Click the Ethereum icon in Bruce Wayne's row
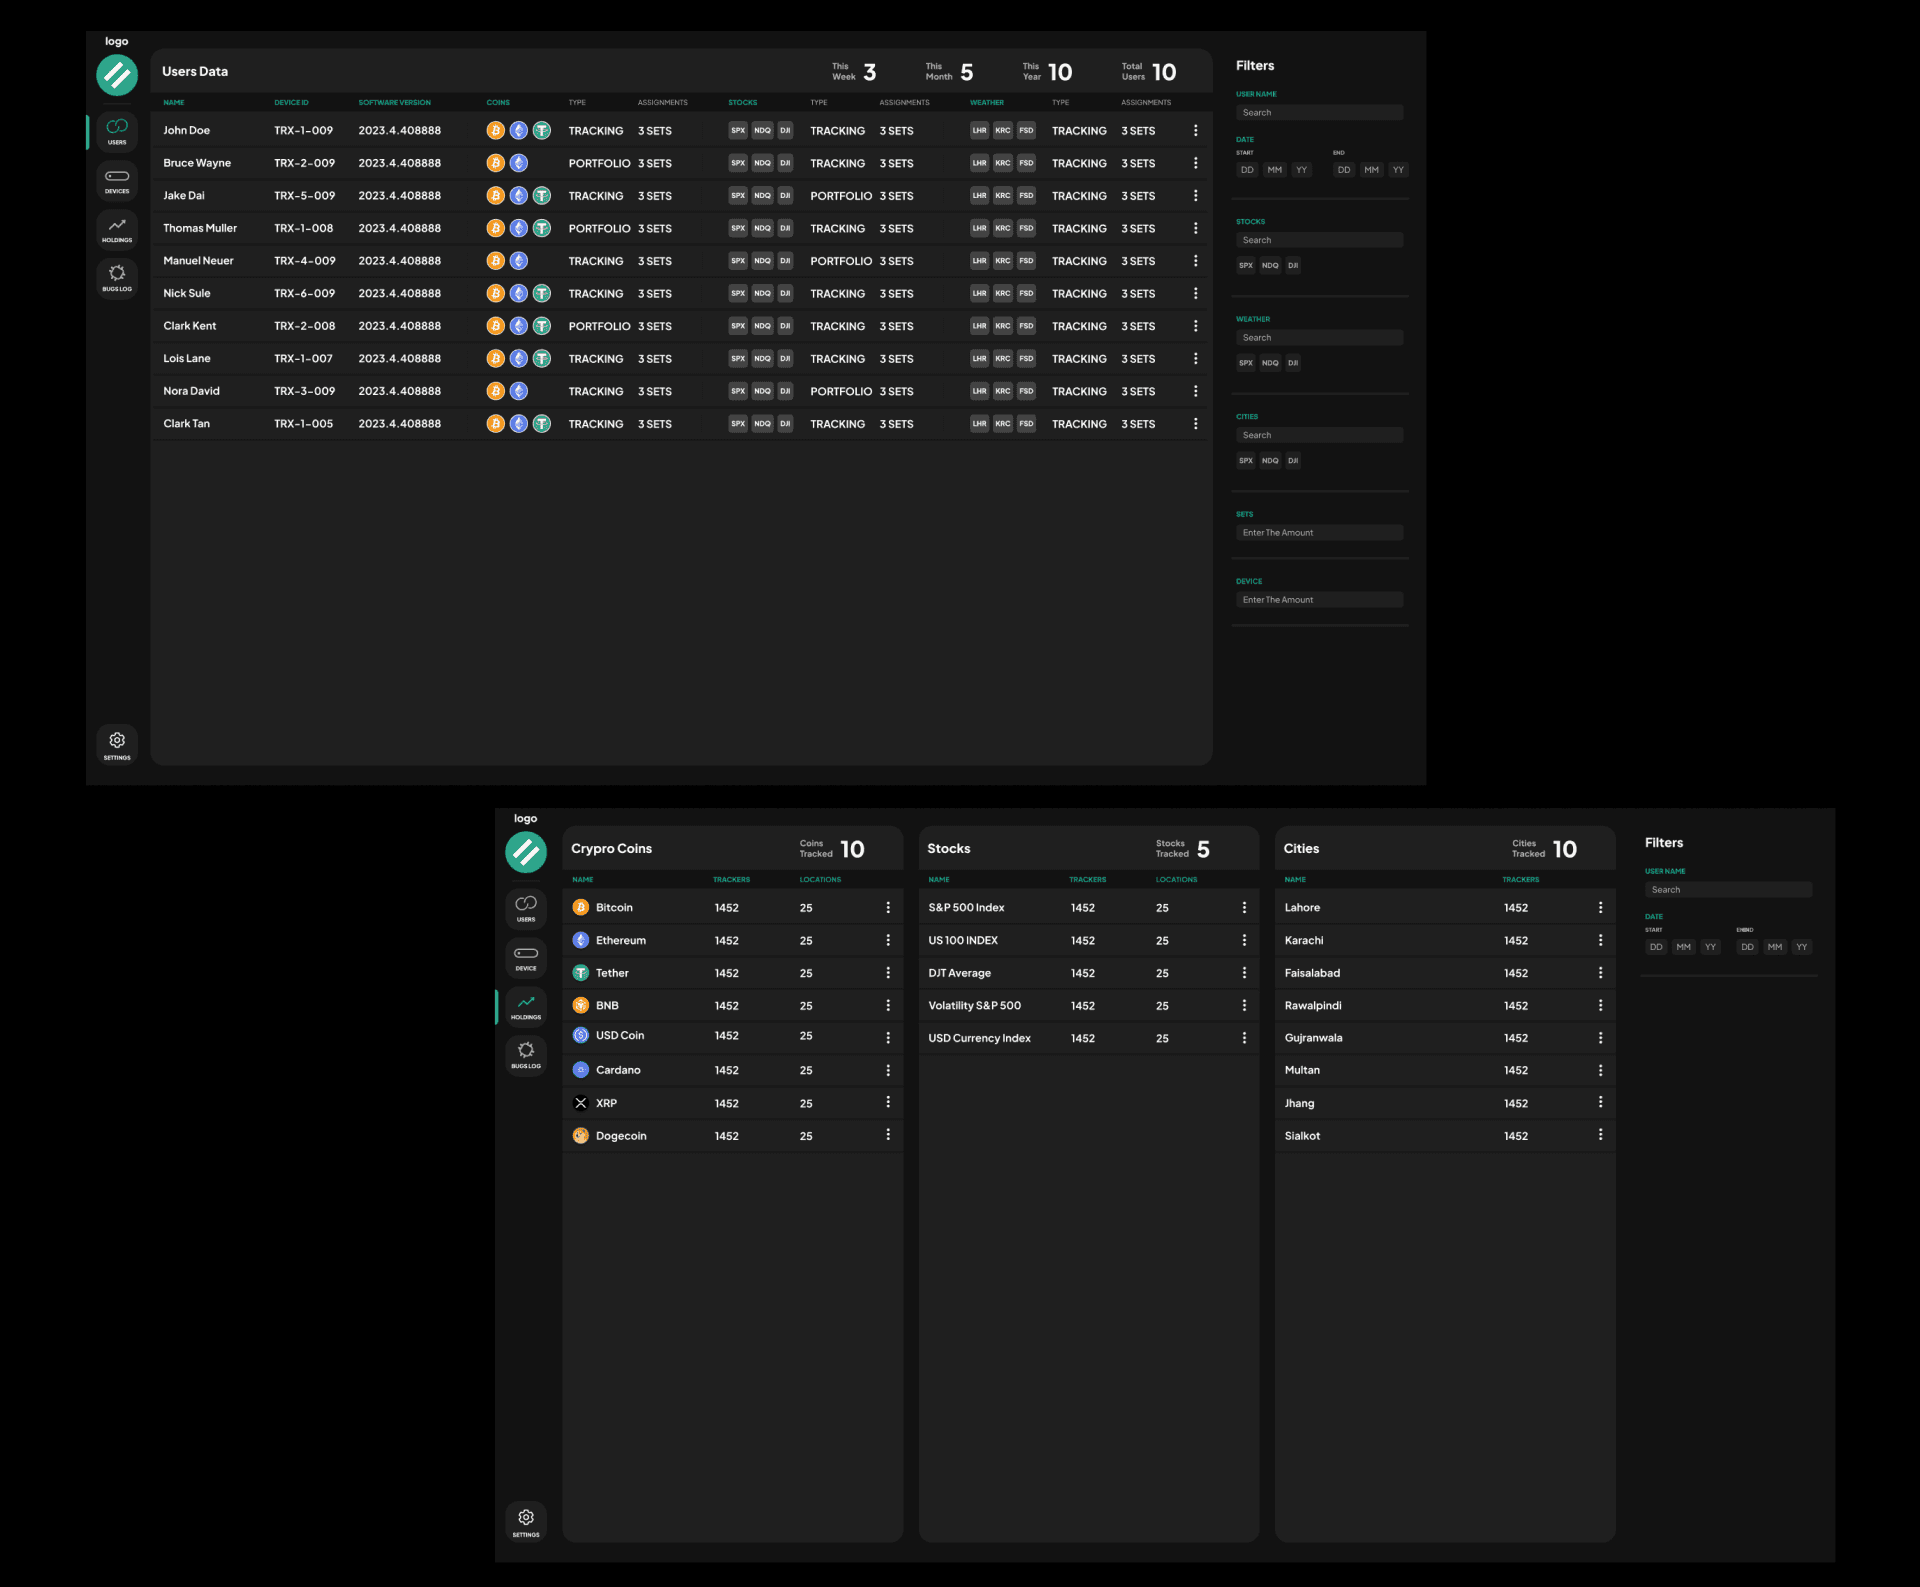 518,163
